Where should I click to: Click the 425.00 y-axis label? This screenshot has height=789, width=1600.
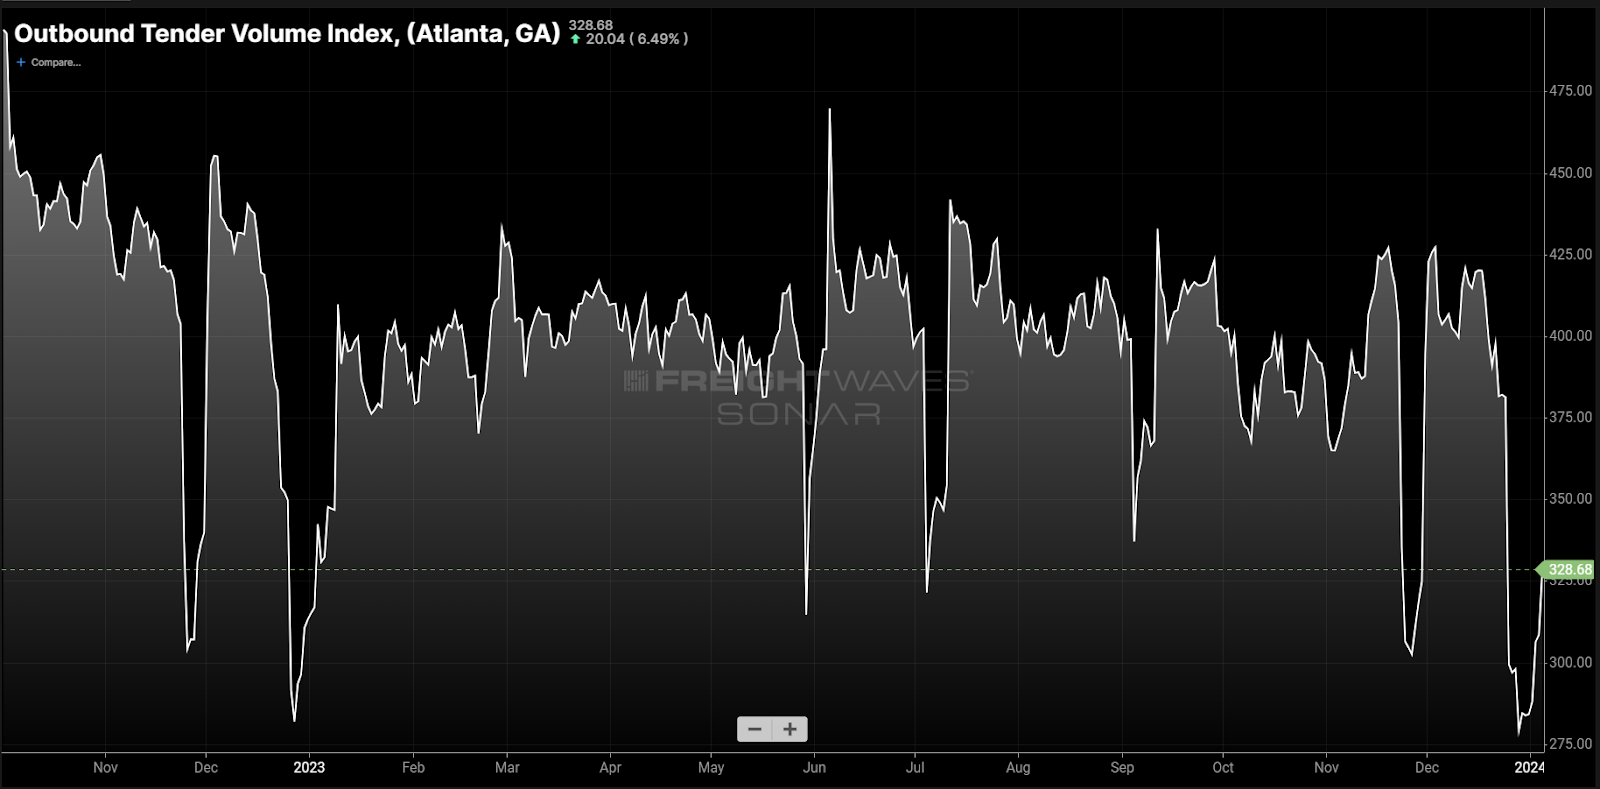point(1570,254)
